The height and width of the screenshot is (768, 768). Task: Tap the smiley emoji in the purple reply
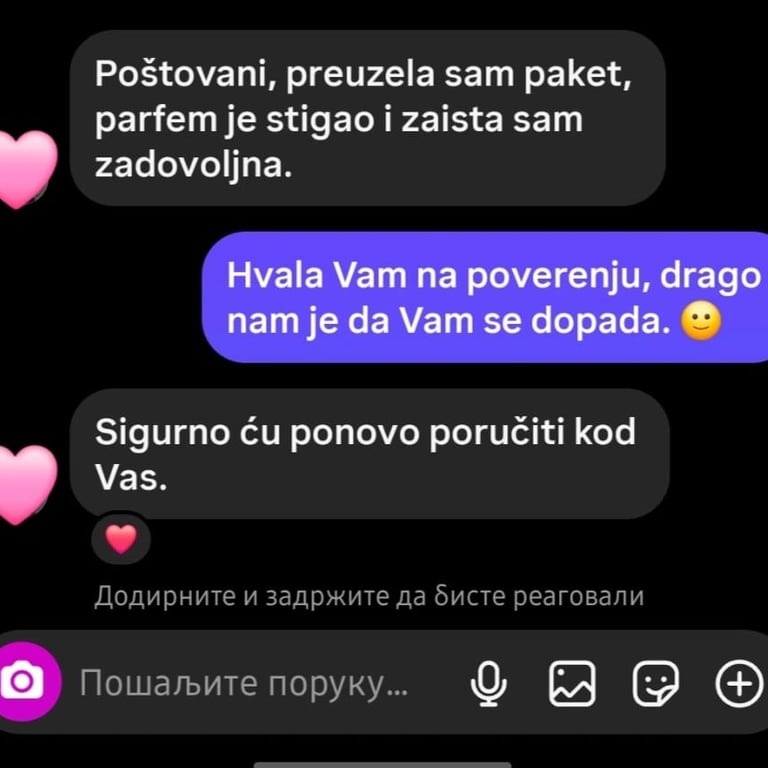click(701, 322)
